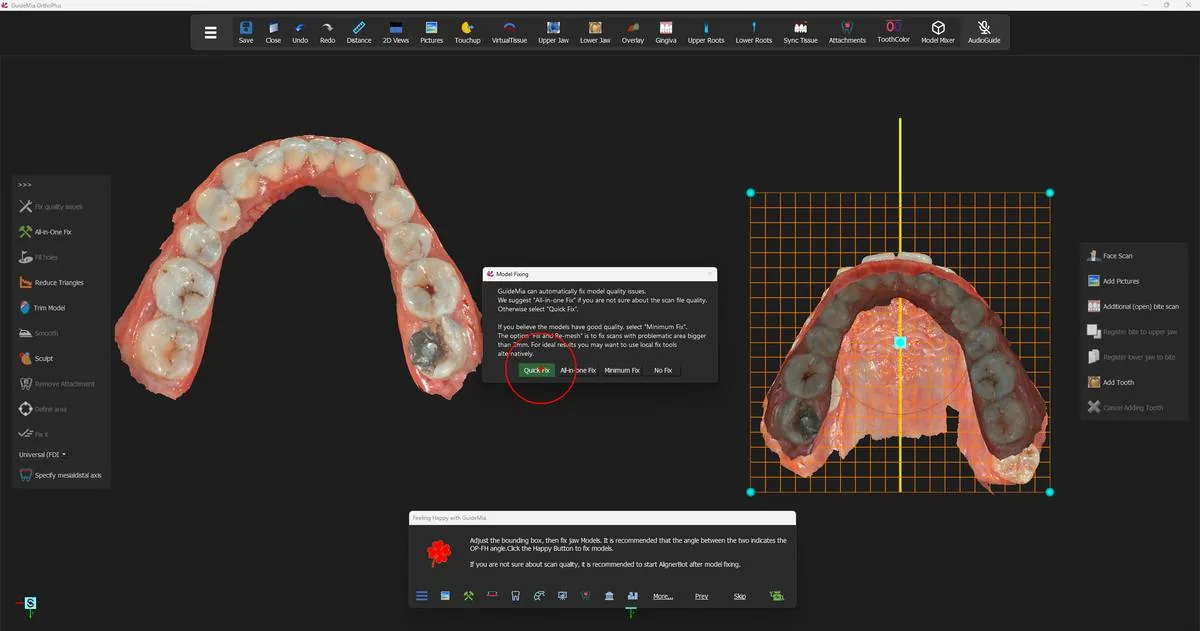Image resolution: width=1200 pixels, height=631 pixels.
Task: Open the list menu icon in guide bar
Action: (x=422, y=596)
